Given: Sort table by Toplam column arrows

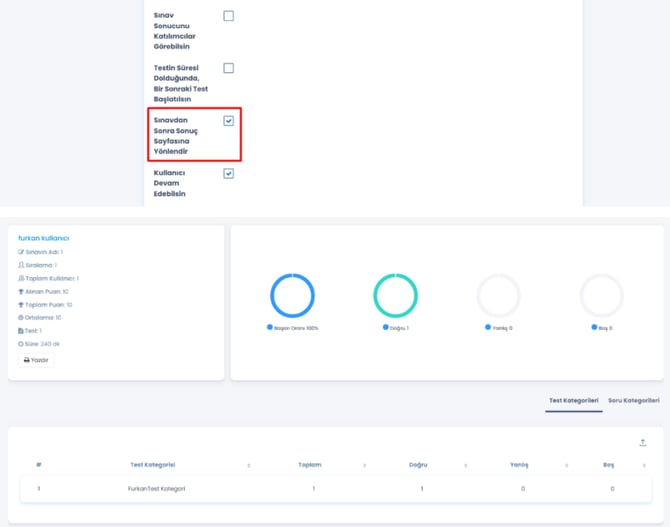Looking at the screenshot, I should pos(364,465).
